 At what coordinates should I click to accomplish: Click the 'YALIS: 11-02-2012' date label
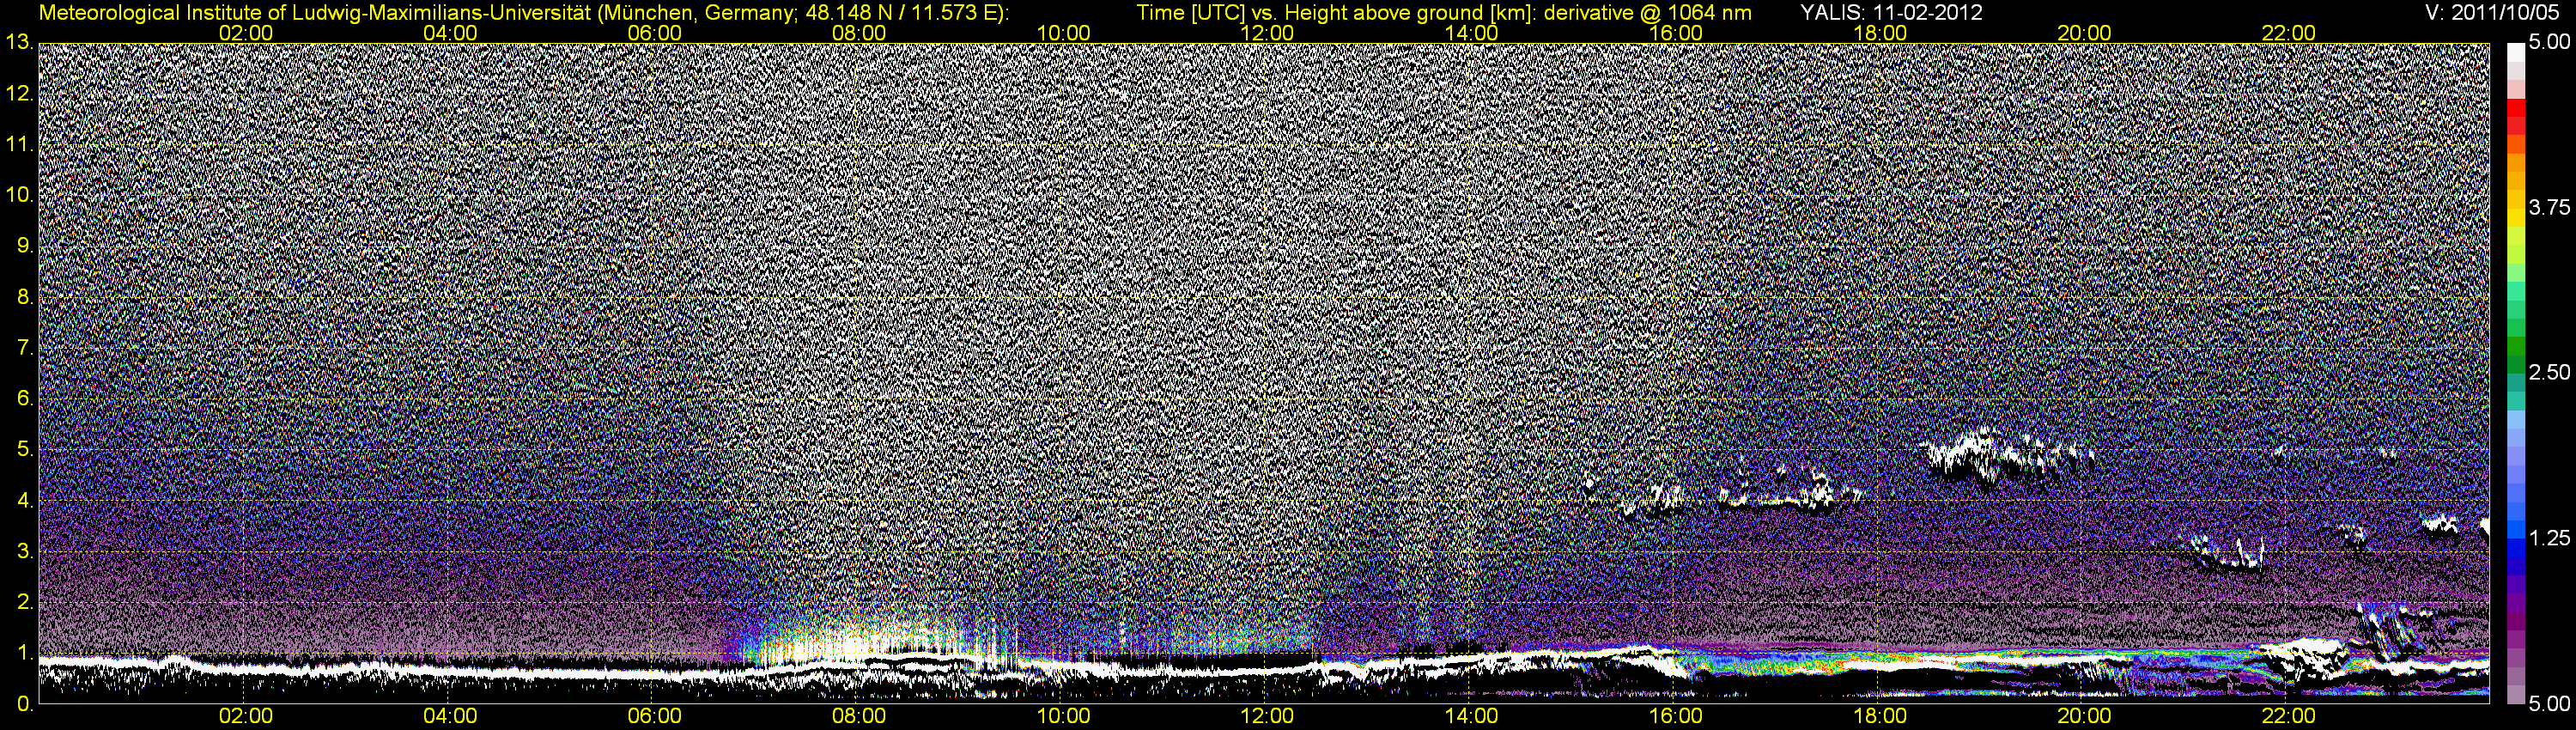1891,13
